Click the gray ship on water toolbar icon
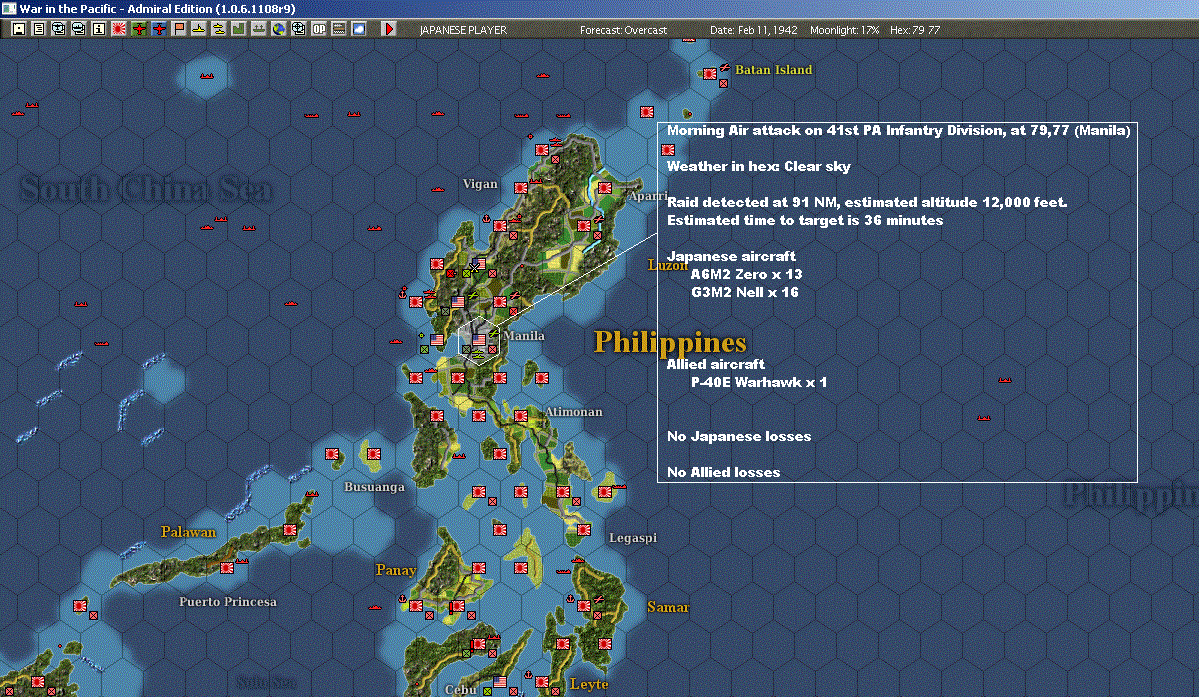The width and height of the screenshot is (1199, 697). tap(258, 28)
